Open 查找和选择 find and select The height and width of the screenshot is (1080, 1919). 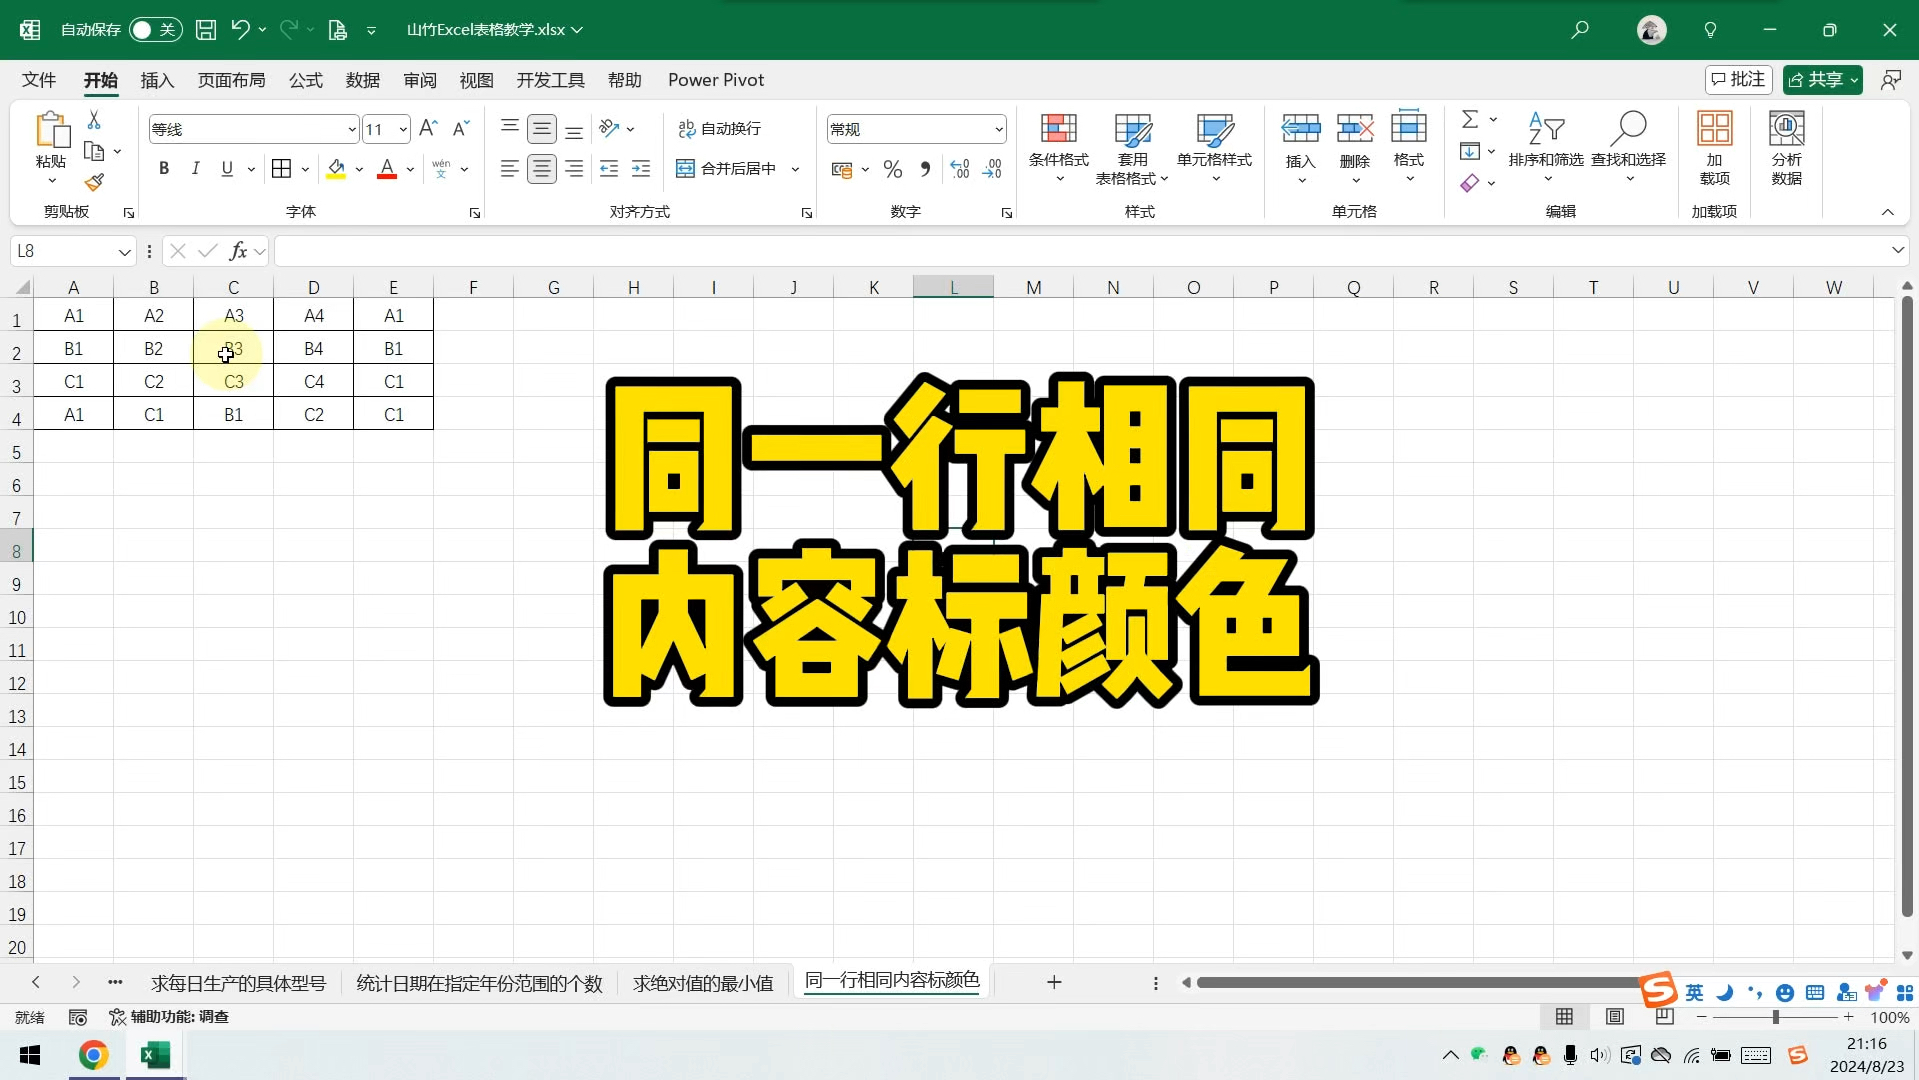[x=1627, y=147]
